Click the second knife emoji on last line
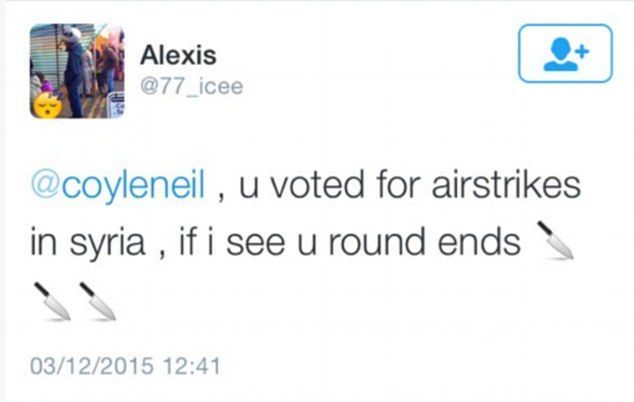The height and width of the screenshot is (402, 634). coord(98,302)
